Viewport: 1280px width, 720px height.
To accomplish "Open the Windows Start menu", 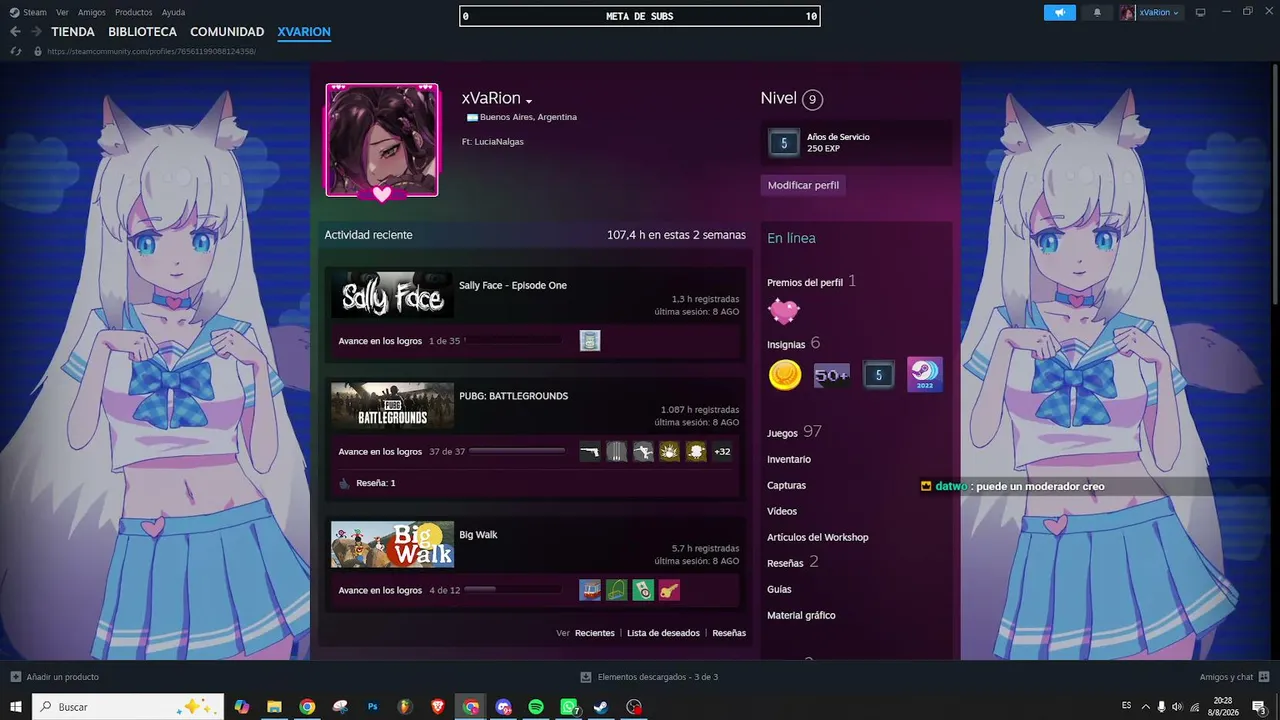I will coord(16,707).
